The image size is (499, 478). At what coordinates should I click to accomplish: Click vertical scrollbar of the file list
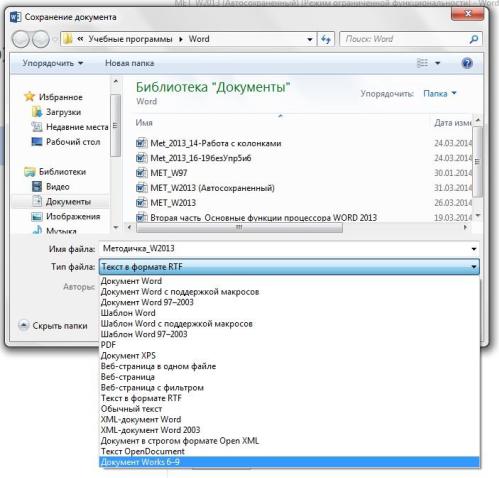click(477, 162)
